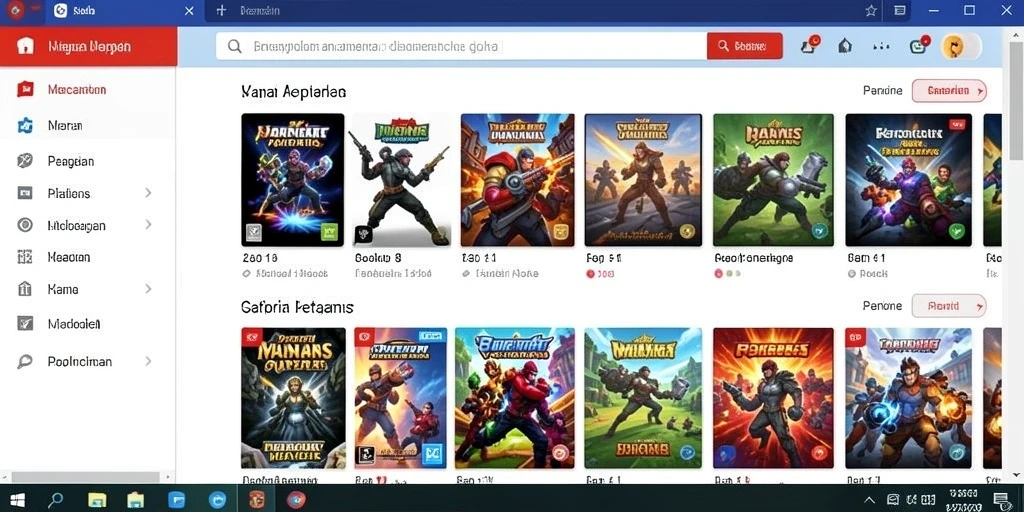Click the Nanai Aepiarian section heading

(293, 92)
